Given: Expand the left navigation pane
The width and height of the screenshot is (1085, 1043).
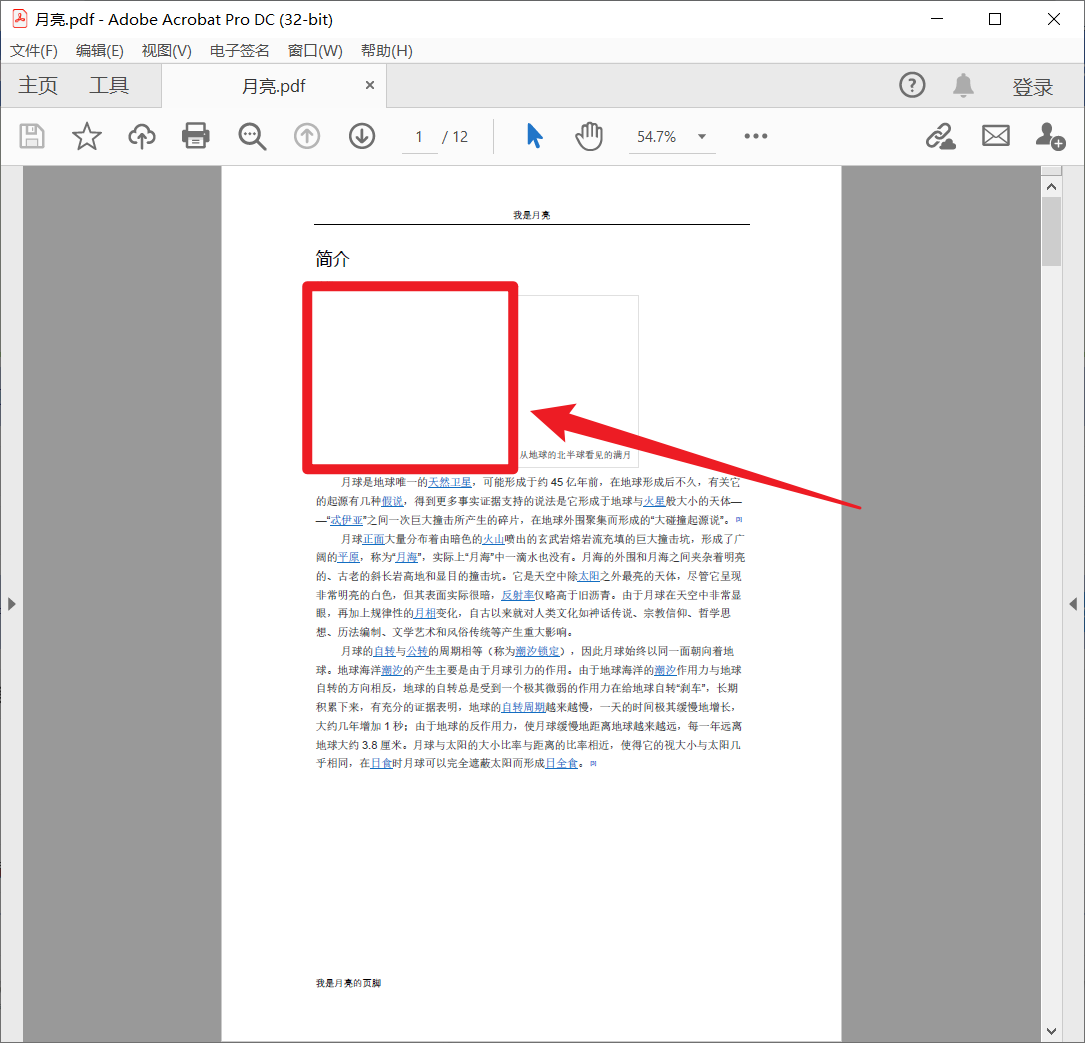Looking at the screenshot, I should (11, 603).
